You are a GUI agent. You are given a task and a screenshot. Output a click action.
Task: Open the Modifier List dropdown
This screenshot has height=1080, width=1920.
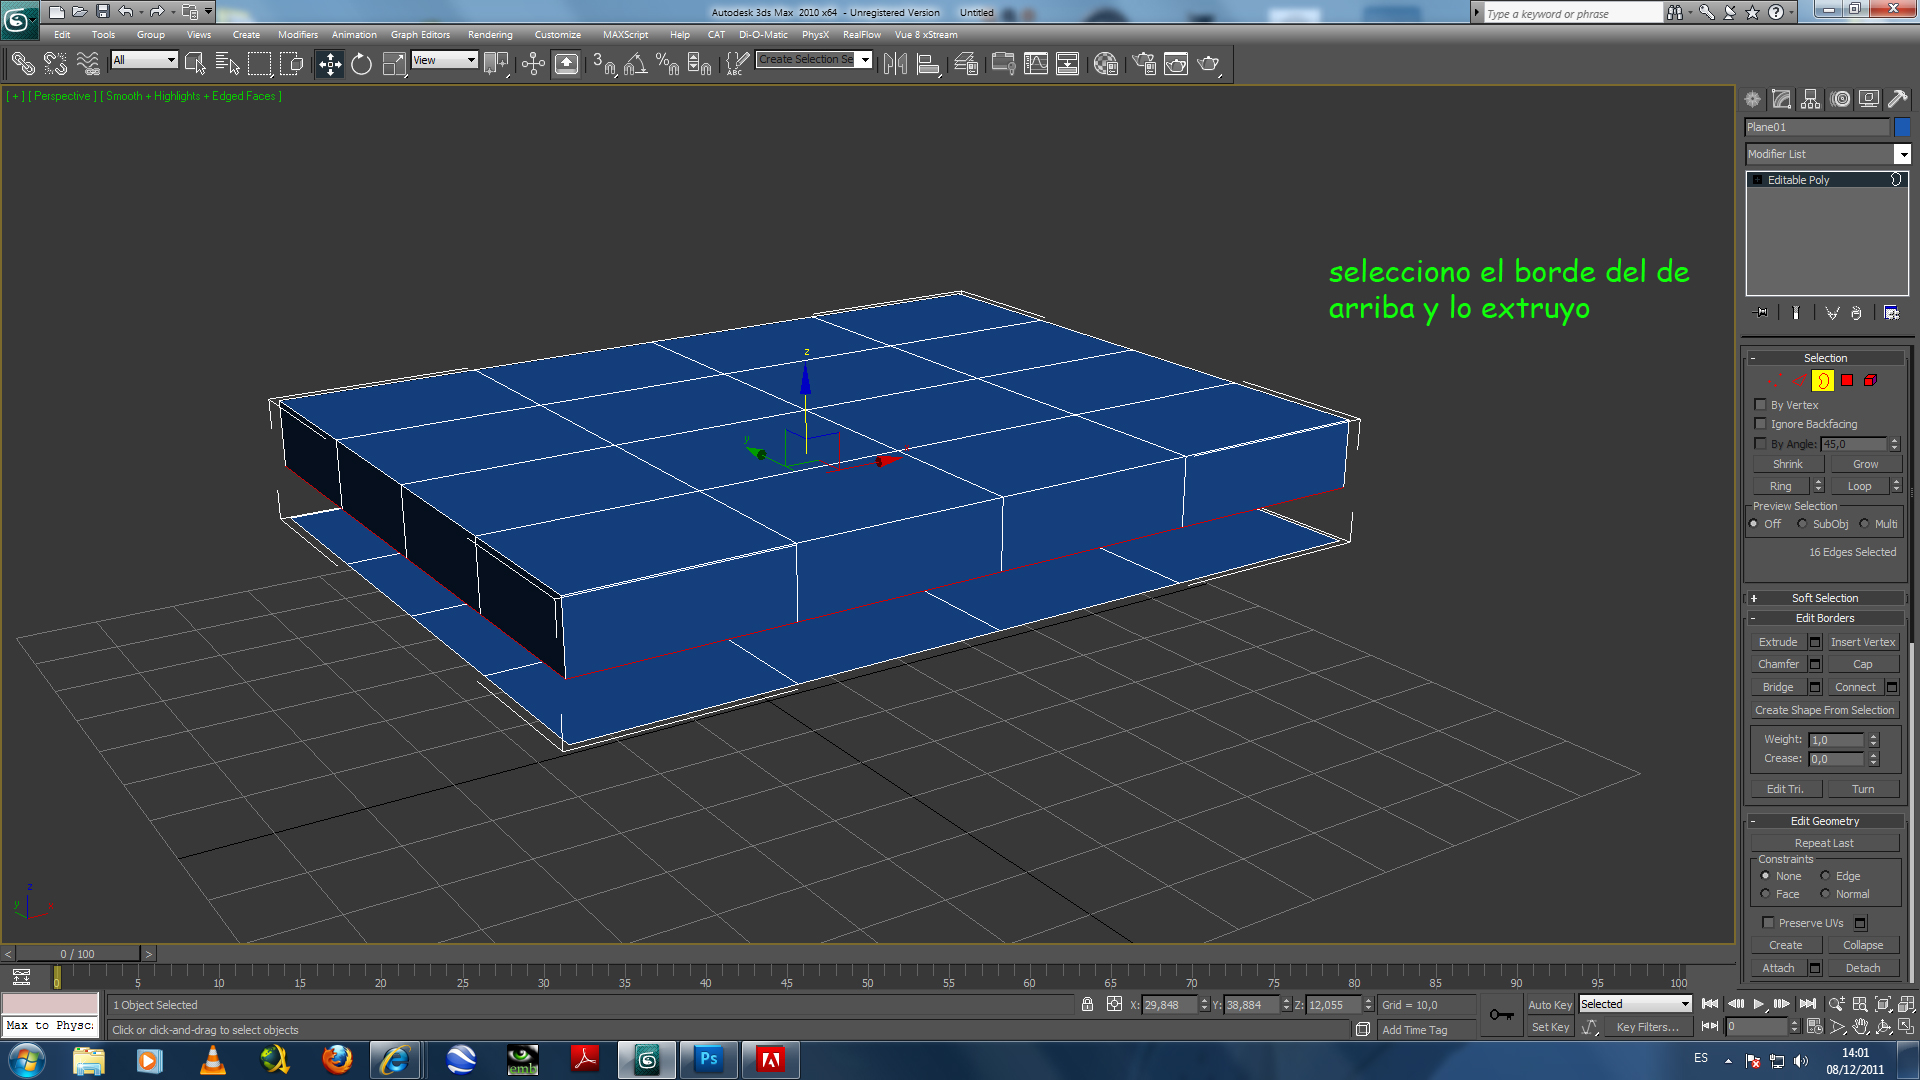[1902, 154]
